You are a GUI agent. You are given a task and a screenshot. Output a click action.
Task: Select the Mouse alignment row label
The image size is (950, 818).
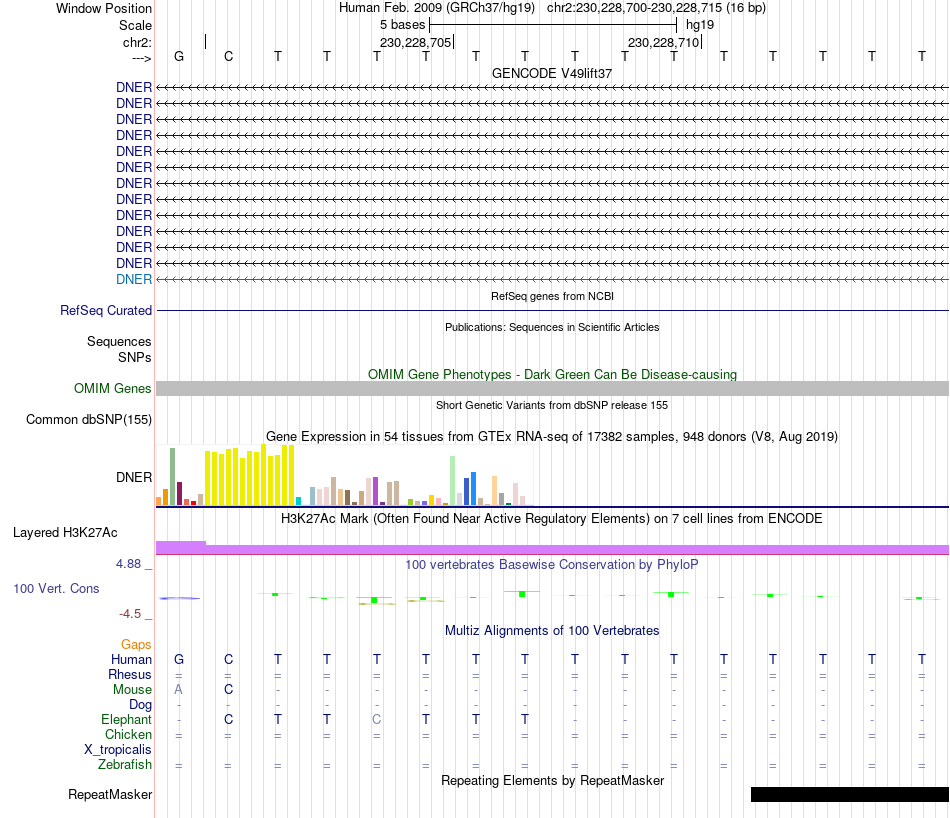click(x=132, y=690)
